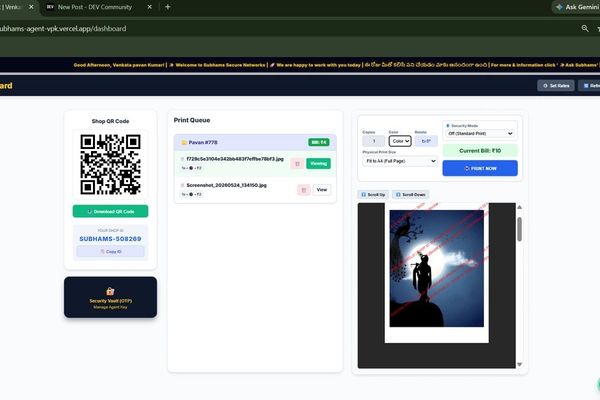Click Download QR Code button
Viewport: 600px width, 400px height.
coord(110,211)
